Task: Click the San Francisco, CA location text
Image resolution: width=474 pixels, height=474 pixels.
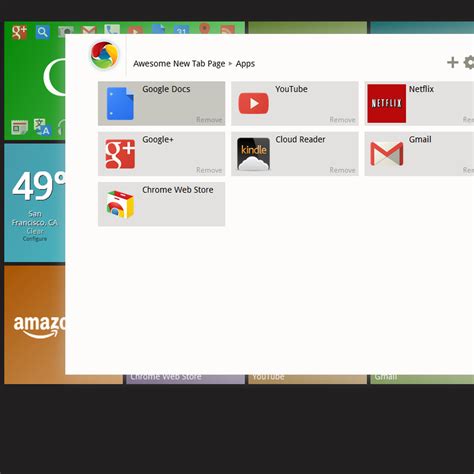Action: [x=35, y=218]
